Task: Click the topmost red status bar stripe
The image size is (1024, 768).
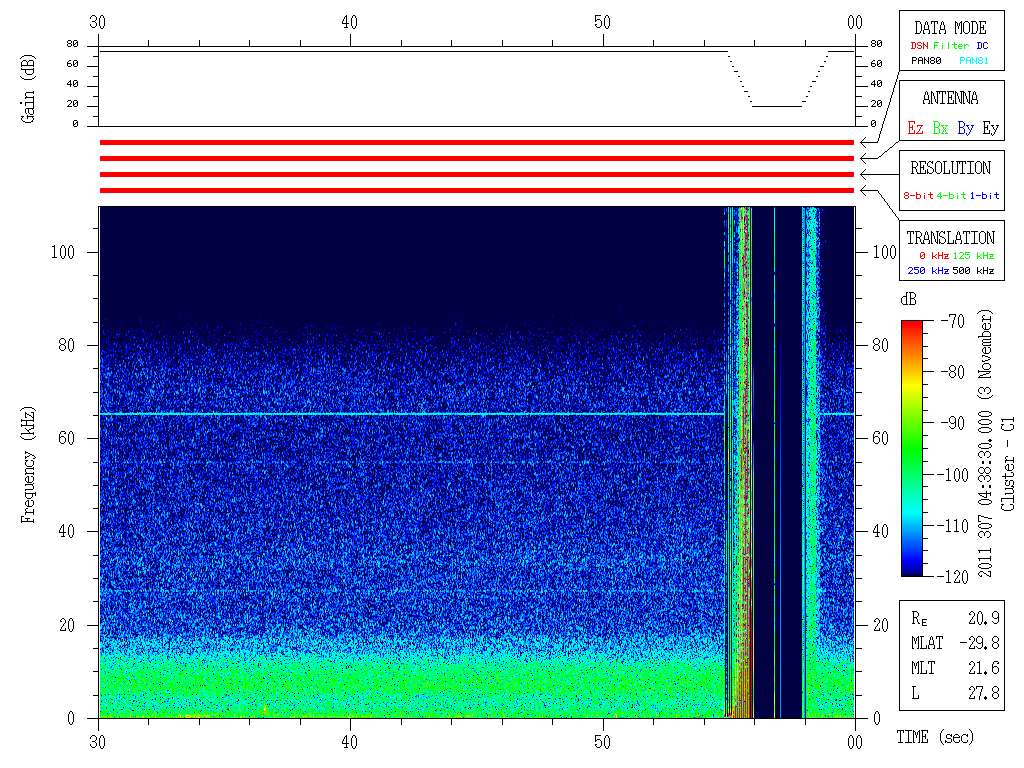Action: pos(476,143)
